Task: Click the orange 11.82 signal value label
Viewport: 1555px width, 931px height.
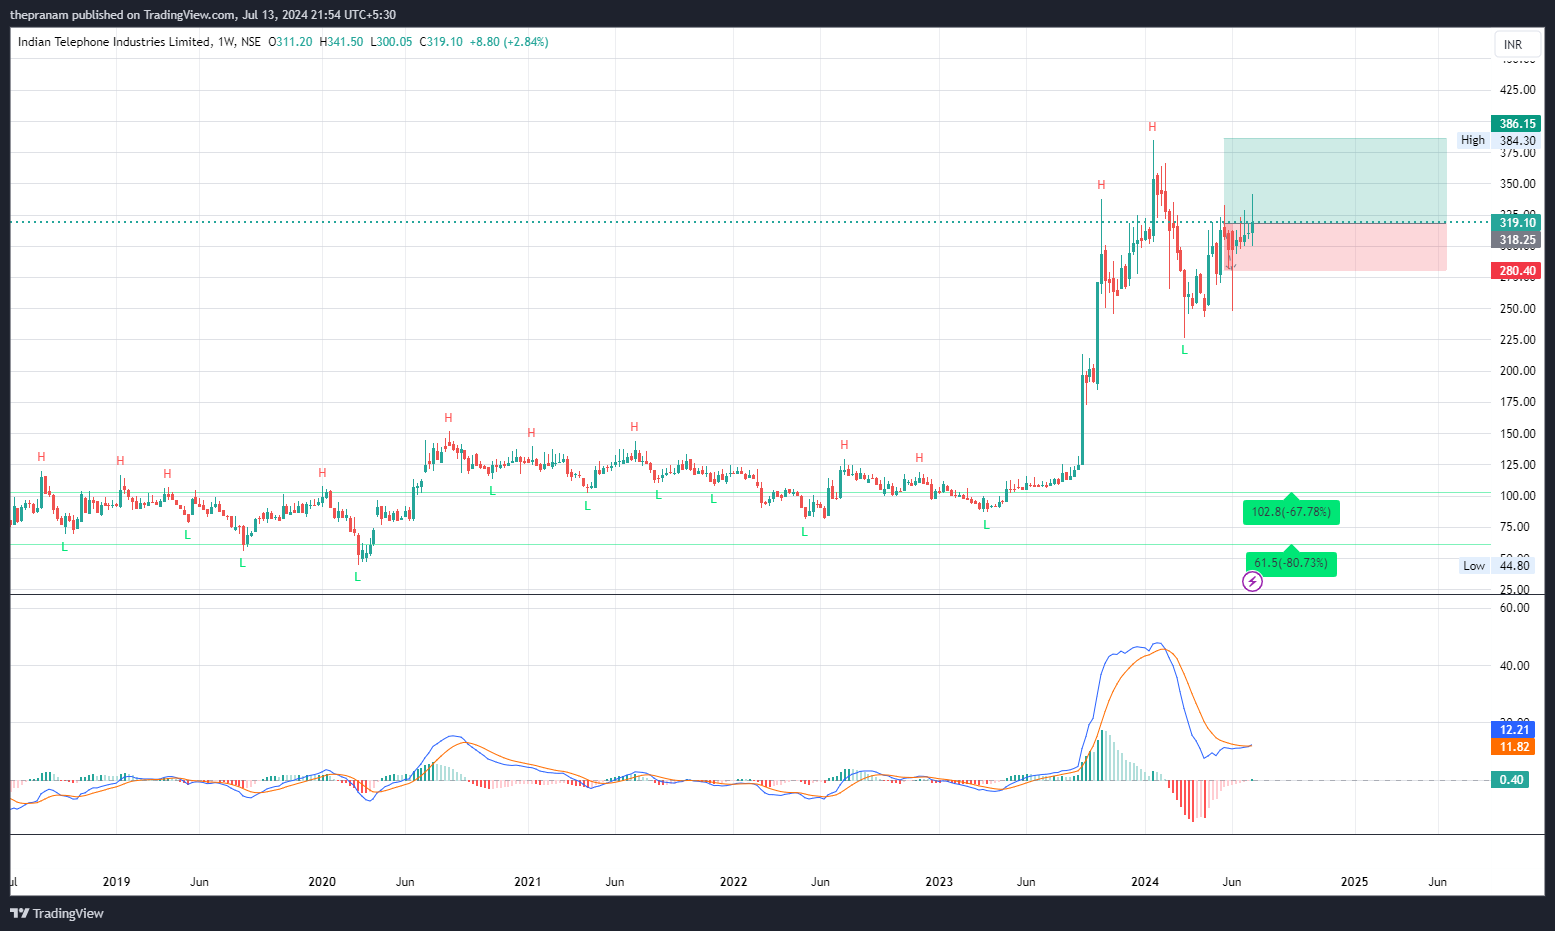Action: [x=1513, y=747]
